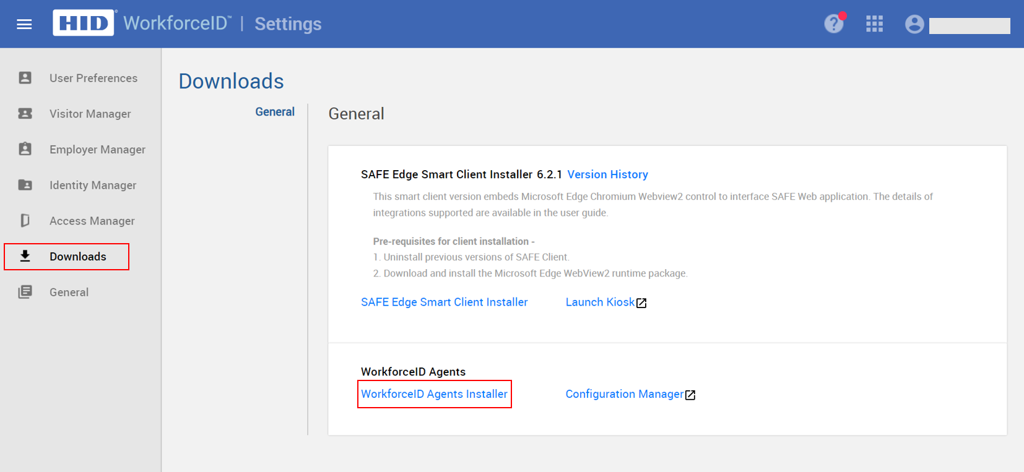Open the Configuration Manager external link
The width and height of the screenshot is (1024, 472).
(631, 394)
